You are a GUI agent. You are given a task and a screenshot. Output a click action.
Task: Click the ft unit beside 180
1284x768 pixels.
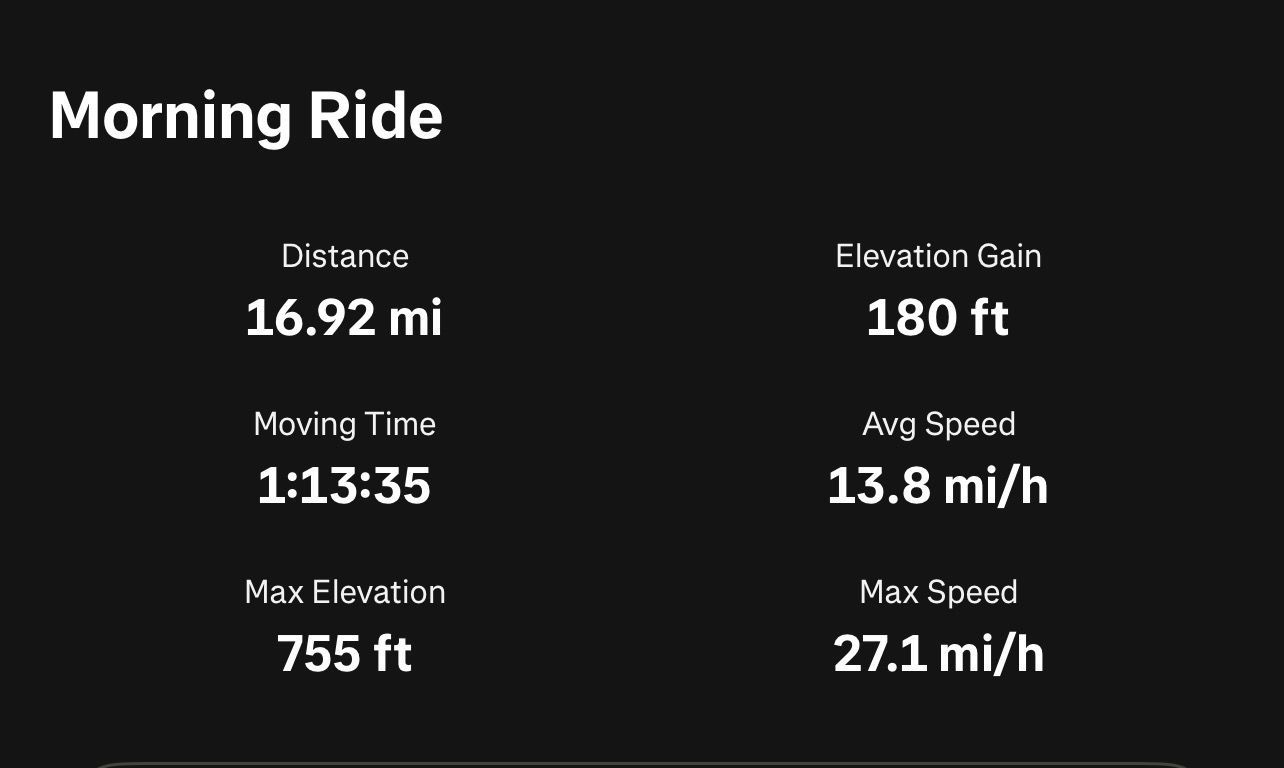tap(990, 318)
